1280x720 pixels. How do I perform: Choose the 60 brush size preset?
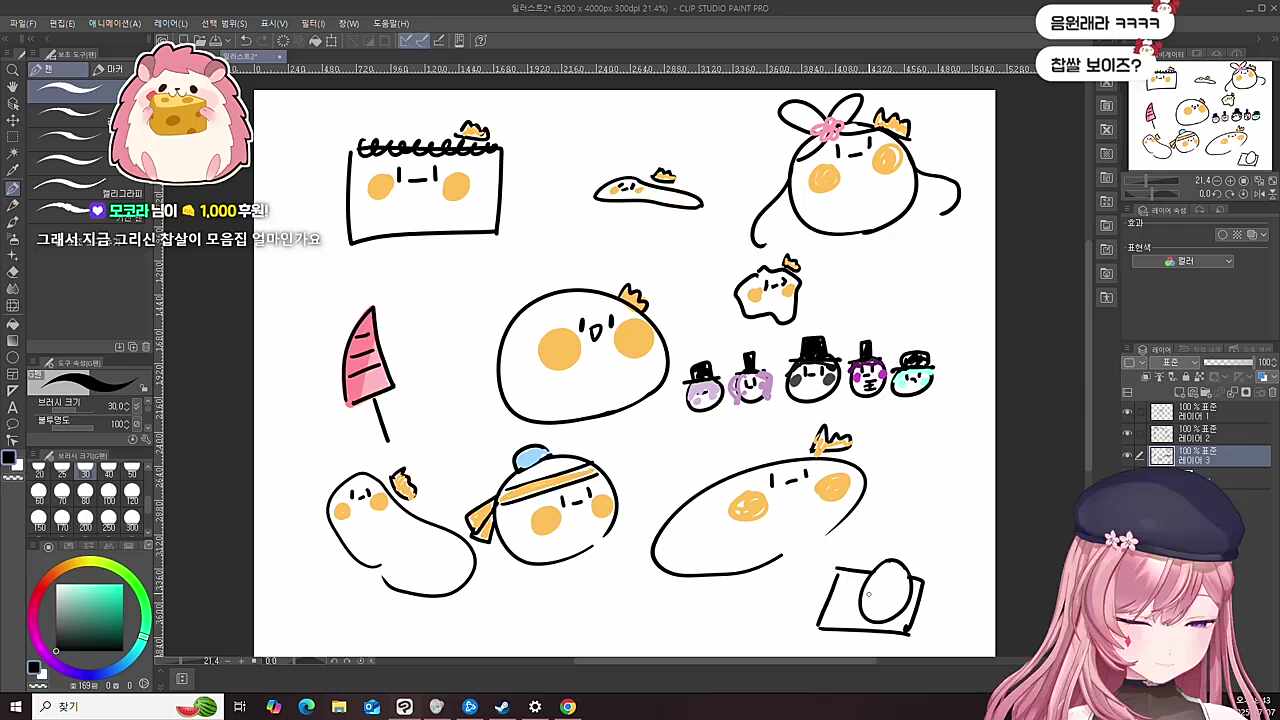pos(39,492)
